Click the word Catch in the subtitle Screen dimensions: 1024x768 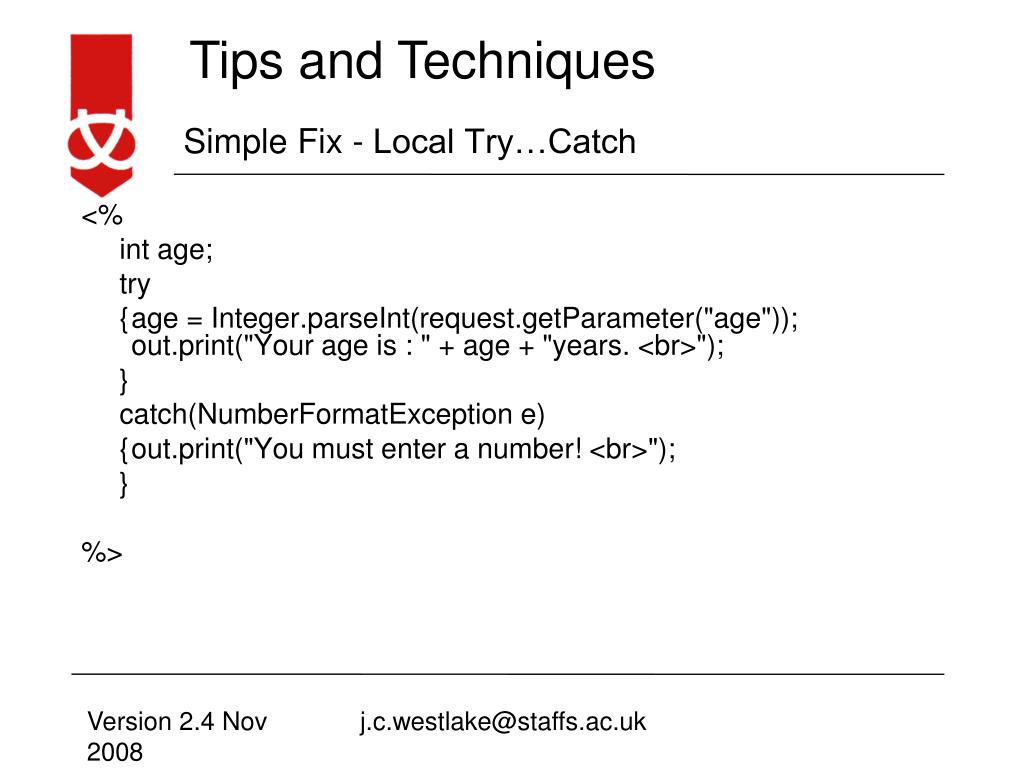tap(592, 142)
